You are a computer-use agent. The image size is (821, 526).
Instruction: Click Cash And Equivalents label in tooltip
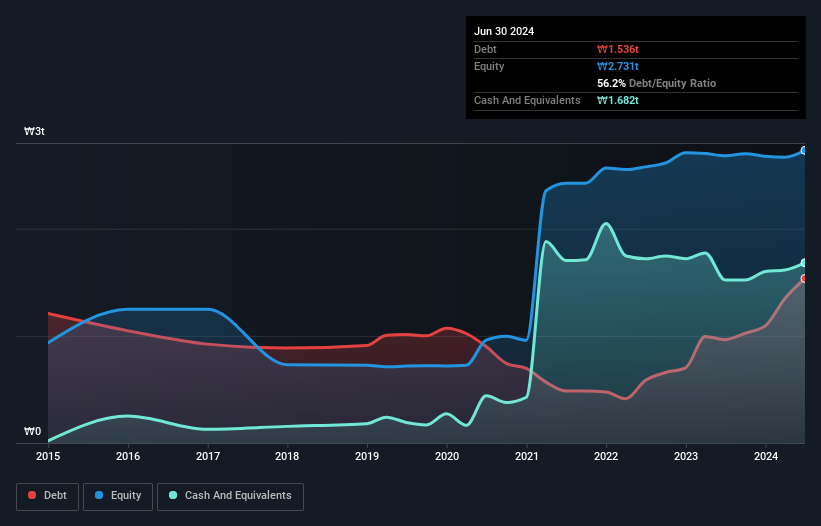(527, 100)
